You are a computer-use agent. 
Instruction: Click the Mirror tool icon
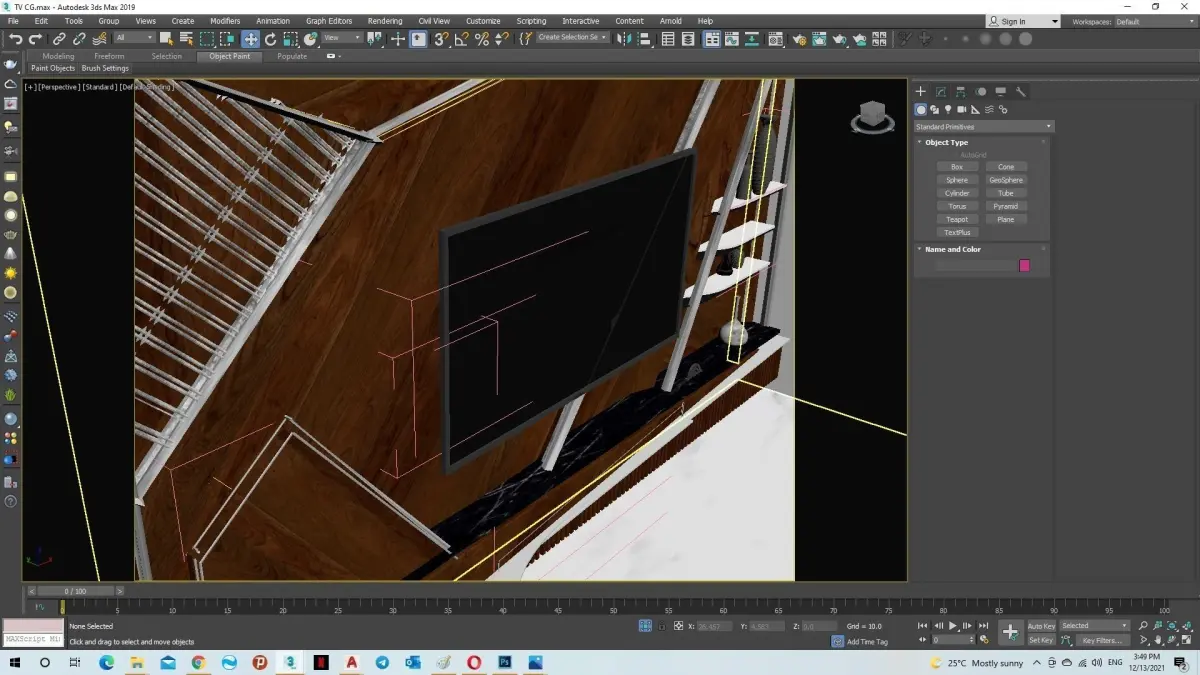pyautogui.click(x=622, y=39)
